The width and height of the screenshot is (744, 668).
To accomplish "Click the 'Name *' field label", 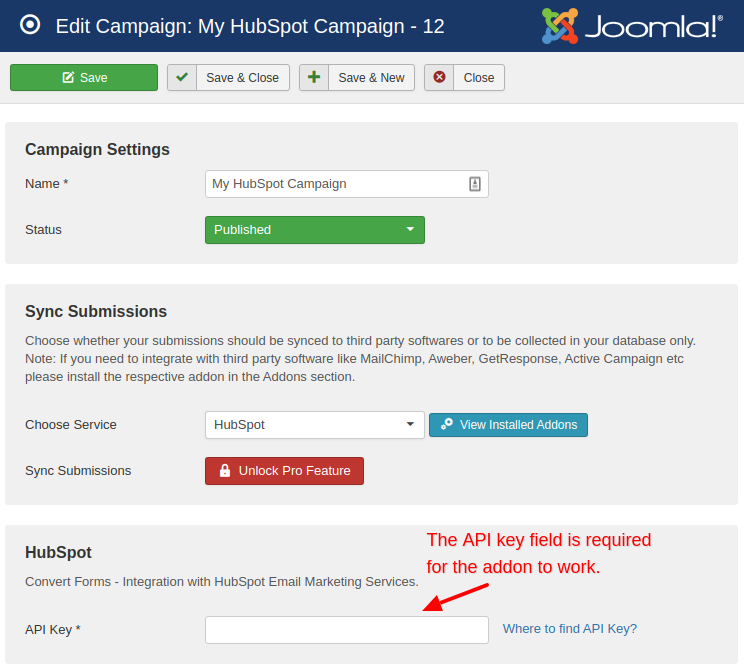I will [x=46, y=184].
